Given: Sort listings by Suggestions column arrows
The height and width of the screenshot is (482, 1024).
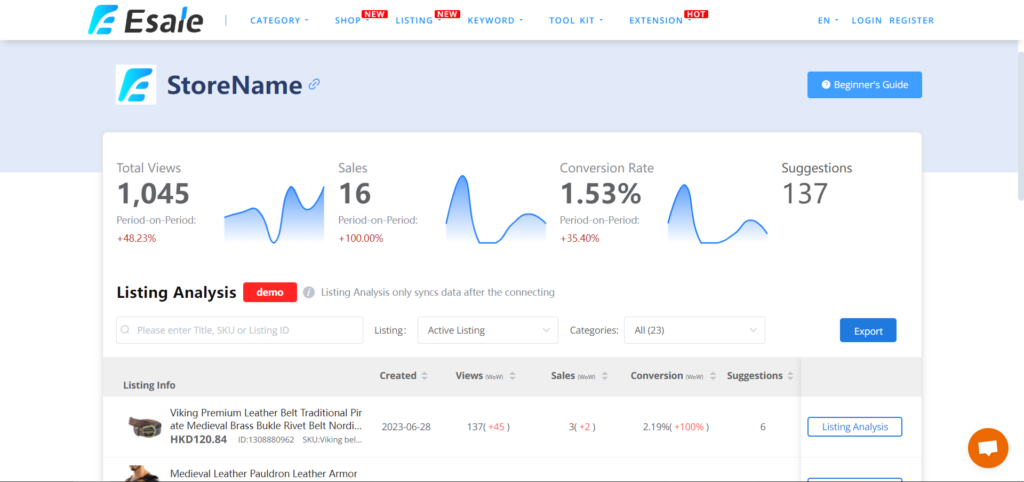Looking at the screenshot, I should coord(790,376).
